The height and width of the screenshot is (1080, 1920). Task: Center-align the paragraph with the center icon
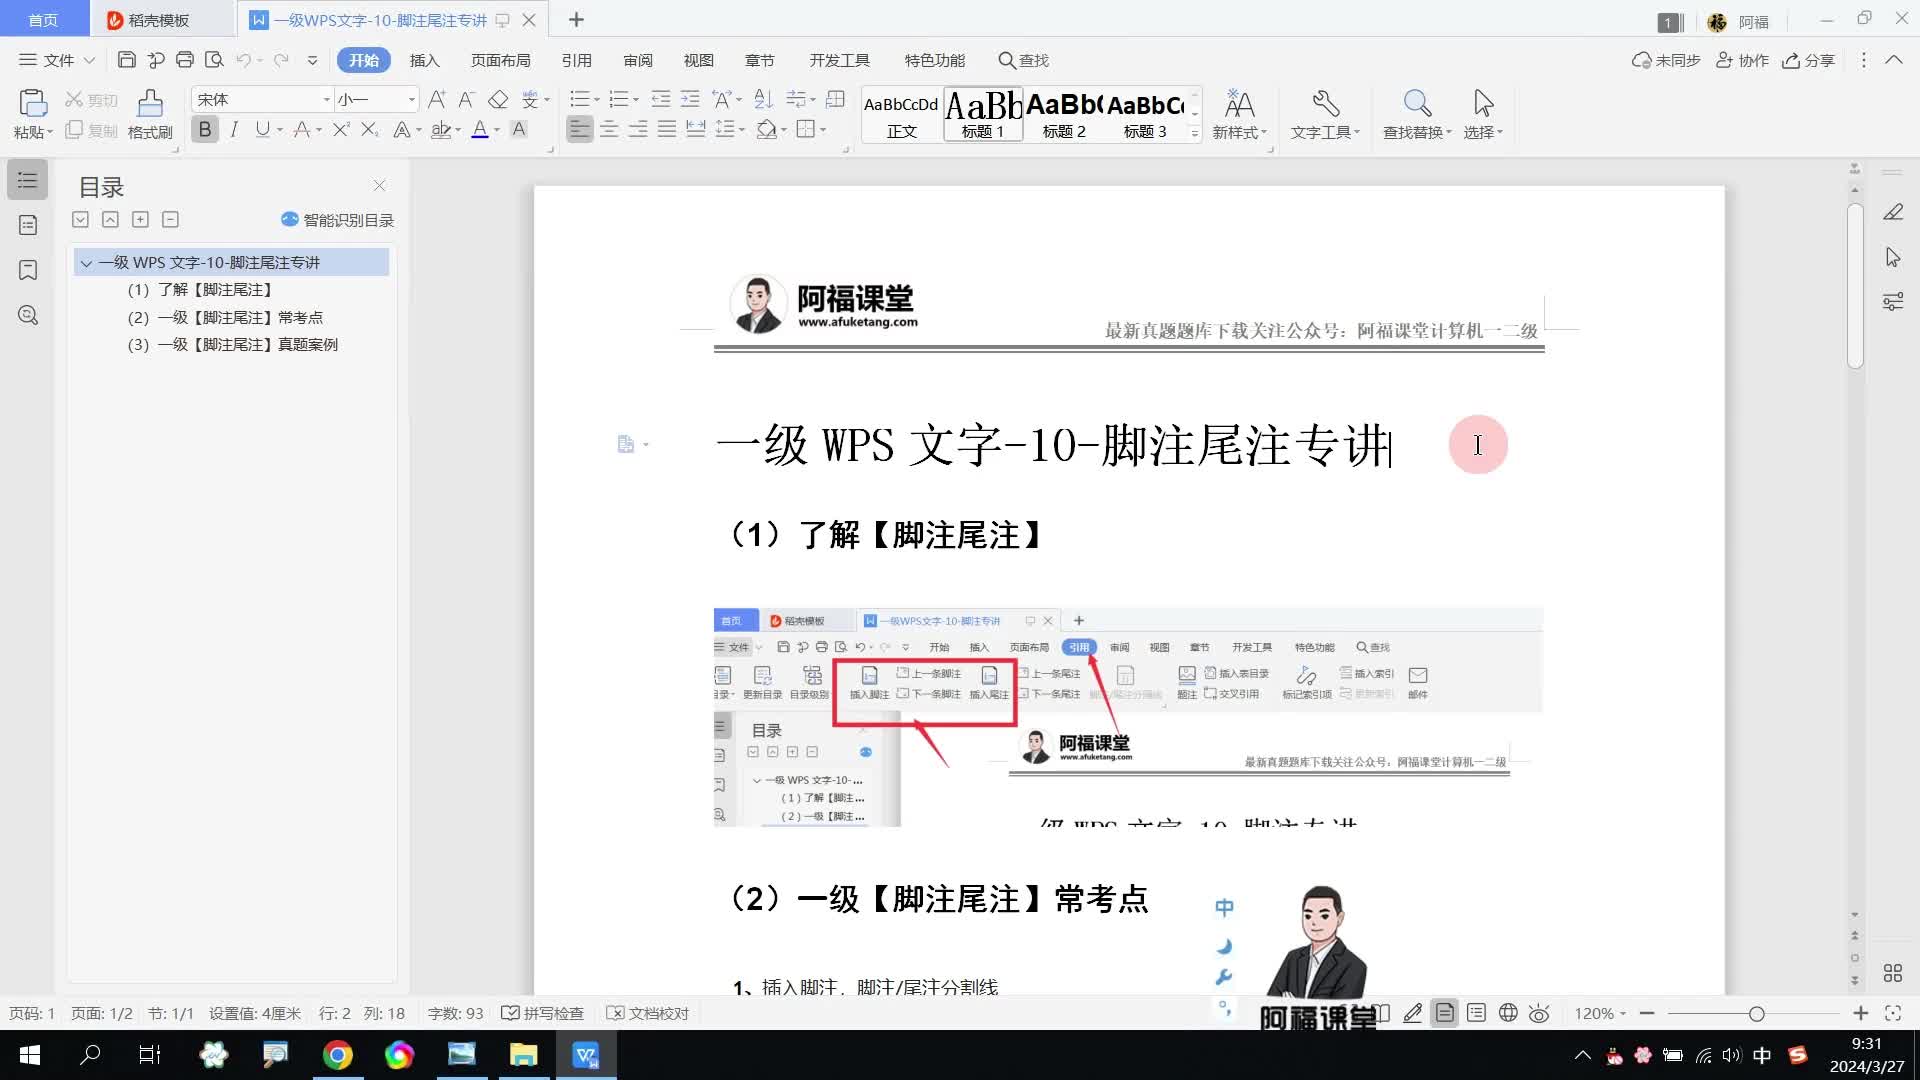[x=609, y=129]
